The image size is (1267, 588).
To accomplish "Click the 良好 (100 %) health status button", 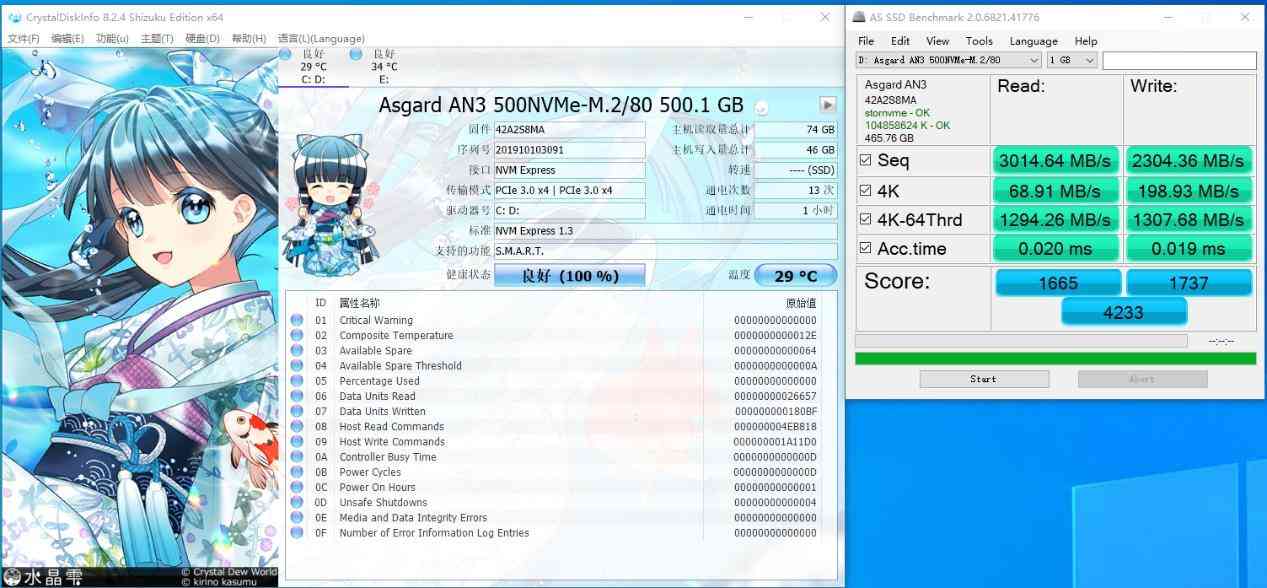I will (569, 275).
